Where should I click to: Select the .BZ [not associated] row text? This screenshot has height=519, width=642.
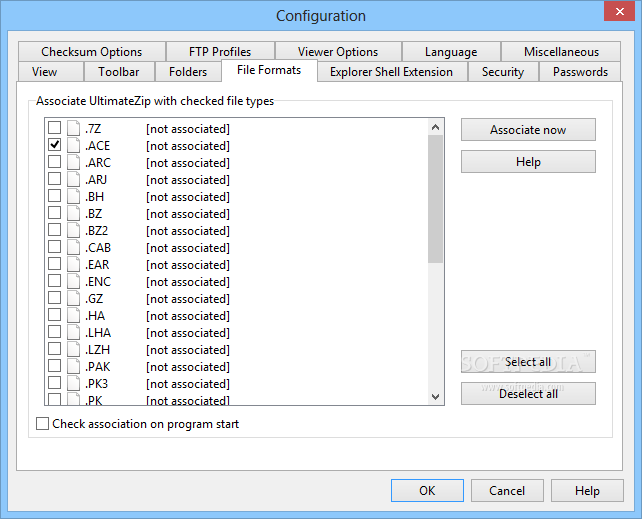[x=158, y=214]
